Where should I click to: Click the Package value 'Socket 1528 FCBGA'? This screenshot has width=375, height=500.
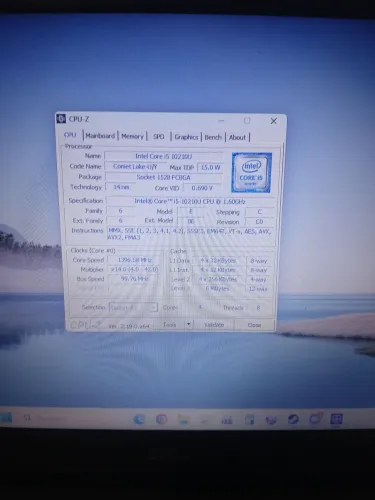164,177
